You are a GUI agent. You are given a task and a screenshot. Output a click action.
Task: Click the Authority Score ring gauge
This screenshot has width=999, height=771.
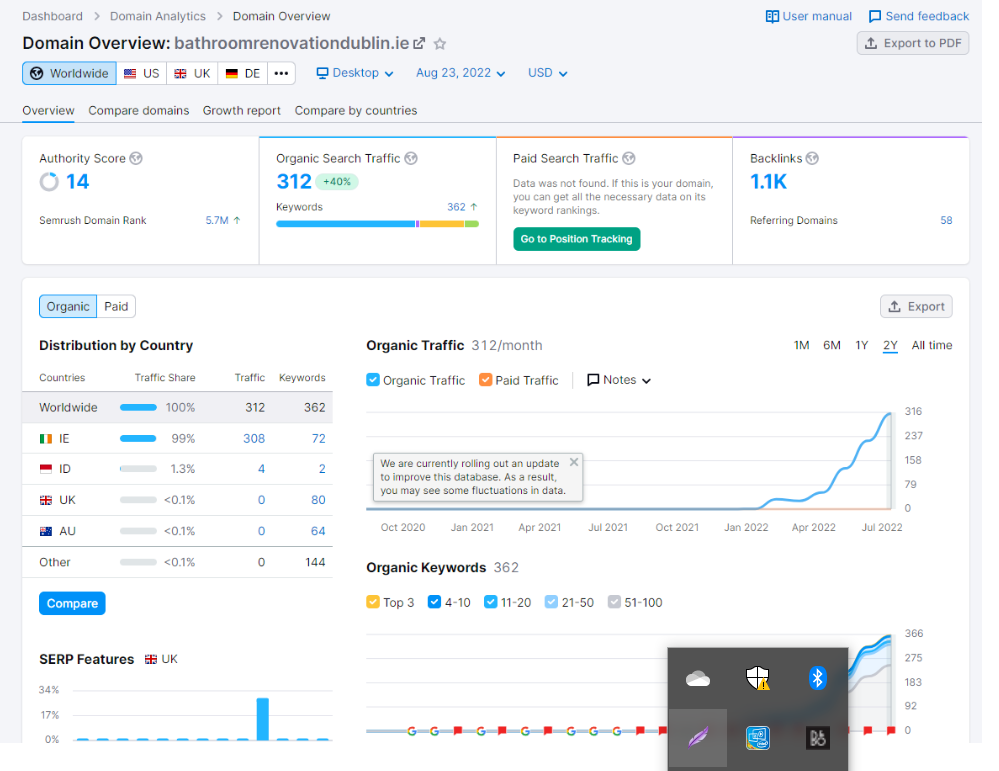click(x=49, y=182)
